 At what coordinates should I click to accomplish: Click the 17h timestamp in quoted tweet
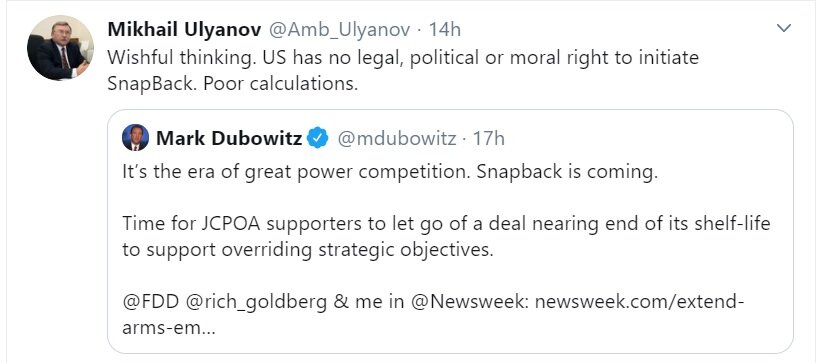coord(489,138)
